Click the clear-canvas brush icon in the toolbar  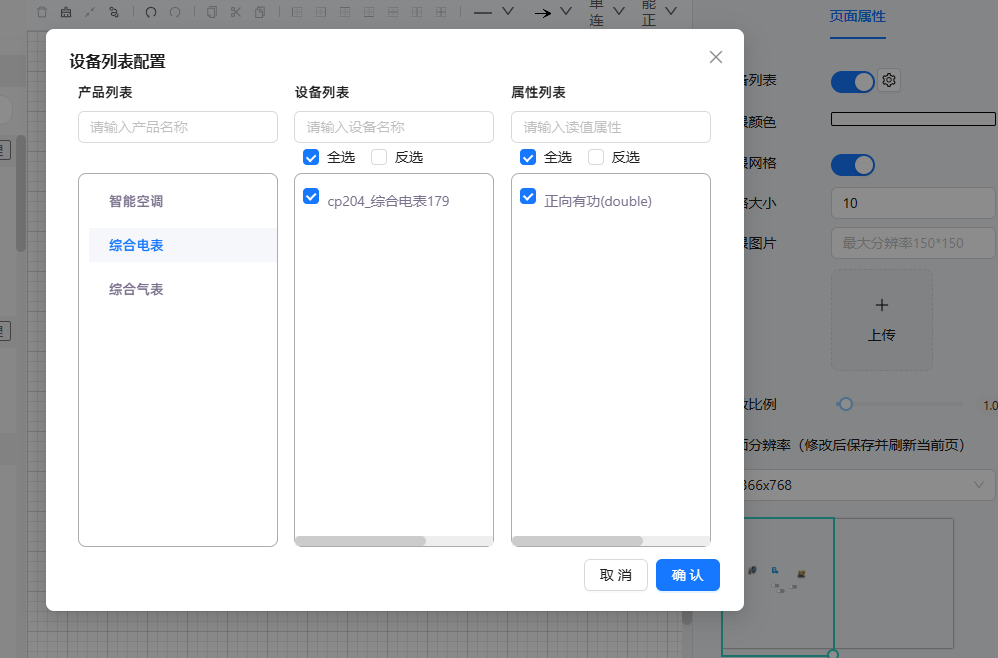click(66, 12)
